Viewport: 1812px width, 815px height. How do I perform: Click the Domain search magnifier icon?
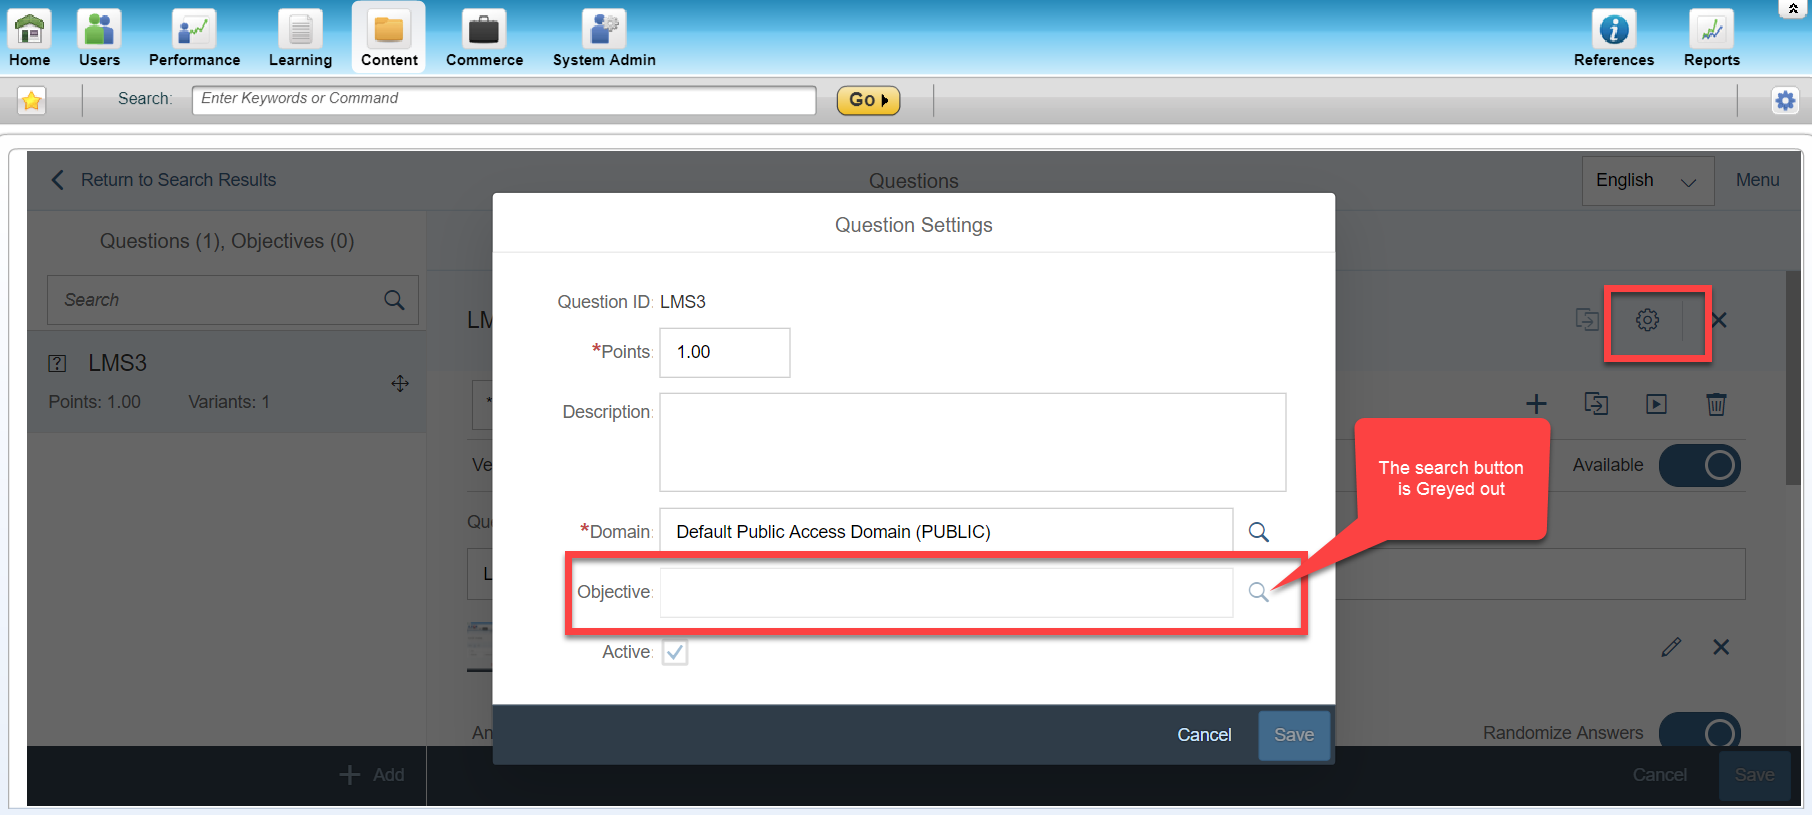pyautogui.click(x=1259, y=532)
